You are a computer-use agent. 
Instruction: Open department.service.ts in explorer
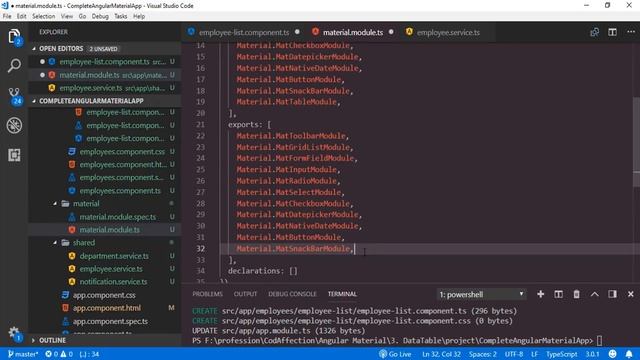pyautogui.click(x=114, y=256)
